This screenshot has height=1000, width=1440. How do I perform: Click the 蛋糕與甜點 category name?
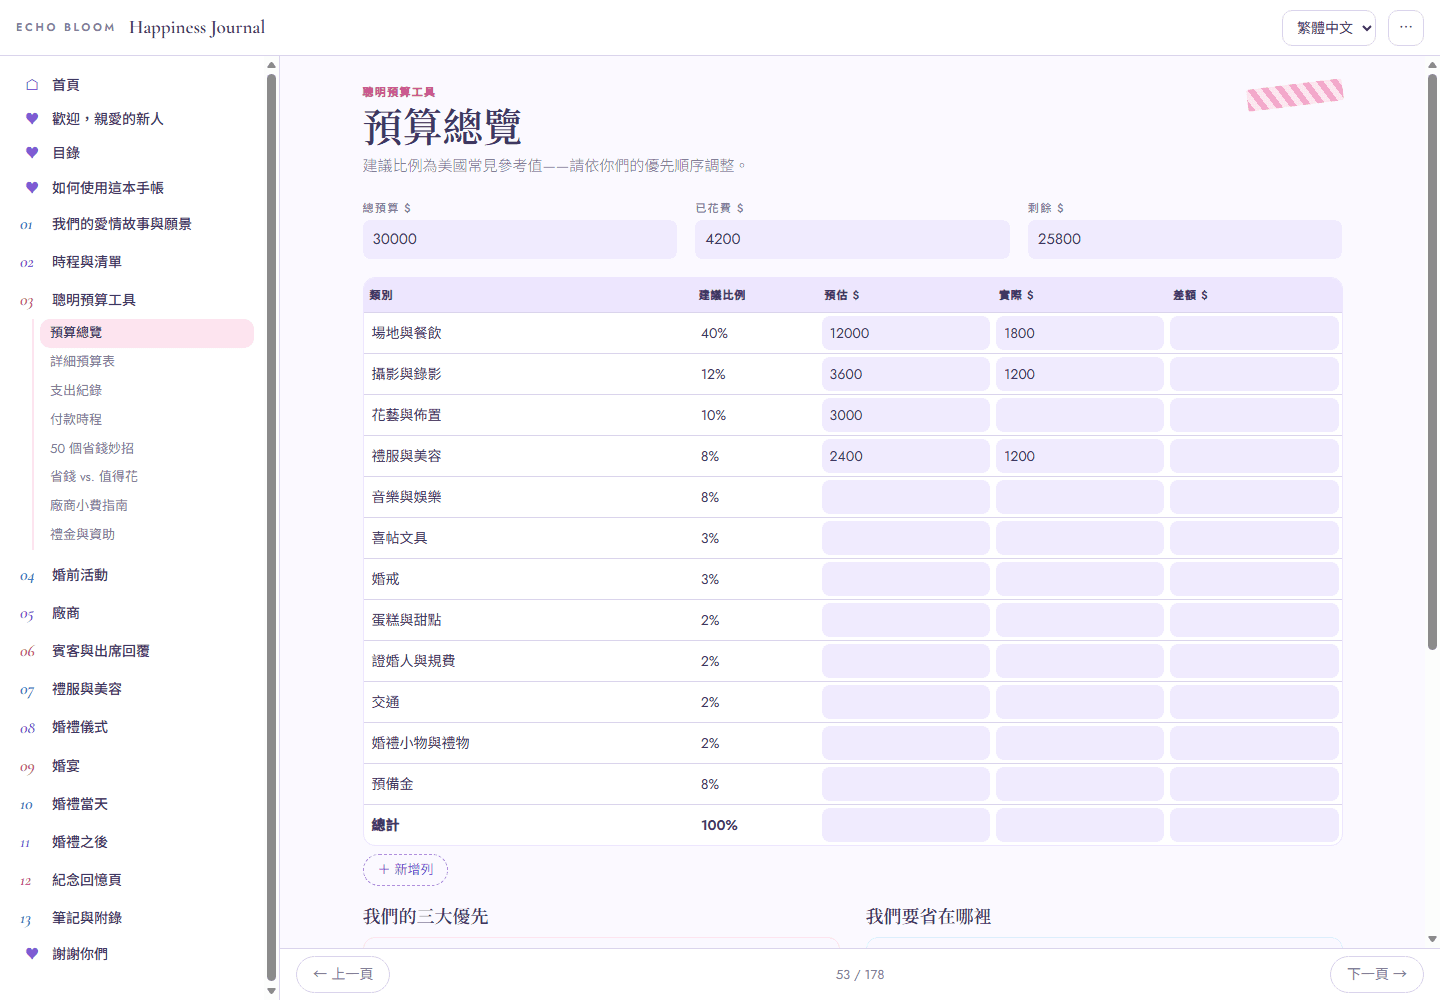click(x=406, y=620)
